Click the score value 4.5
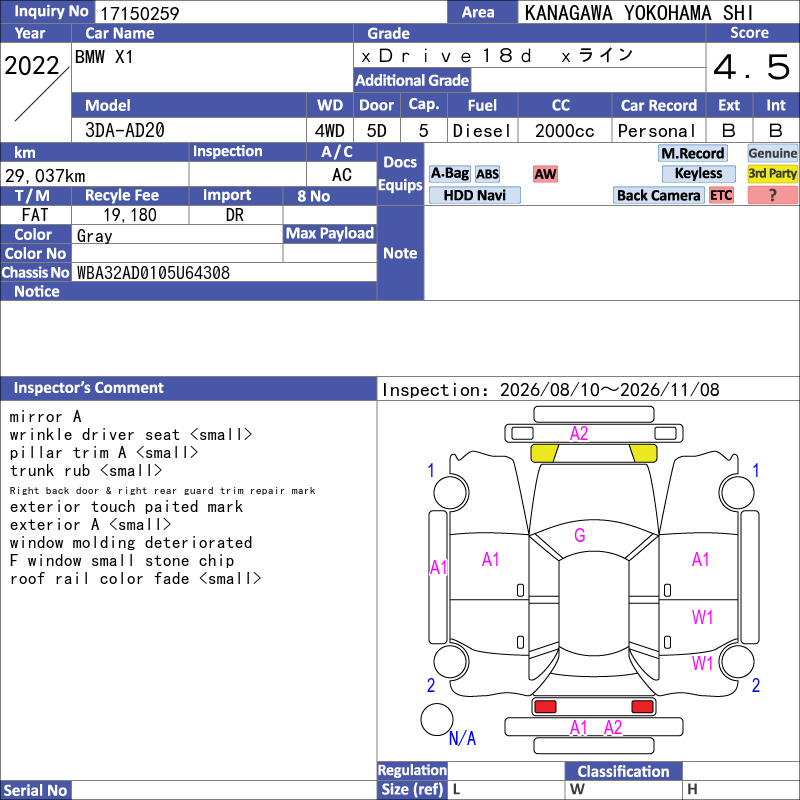The height and width of the screenshot is (800, 800). [752, 67]
